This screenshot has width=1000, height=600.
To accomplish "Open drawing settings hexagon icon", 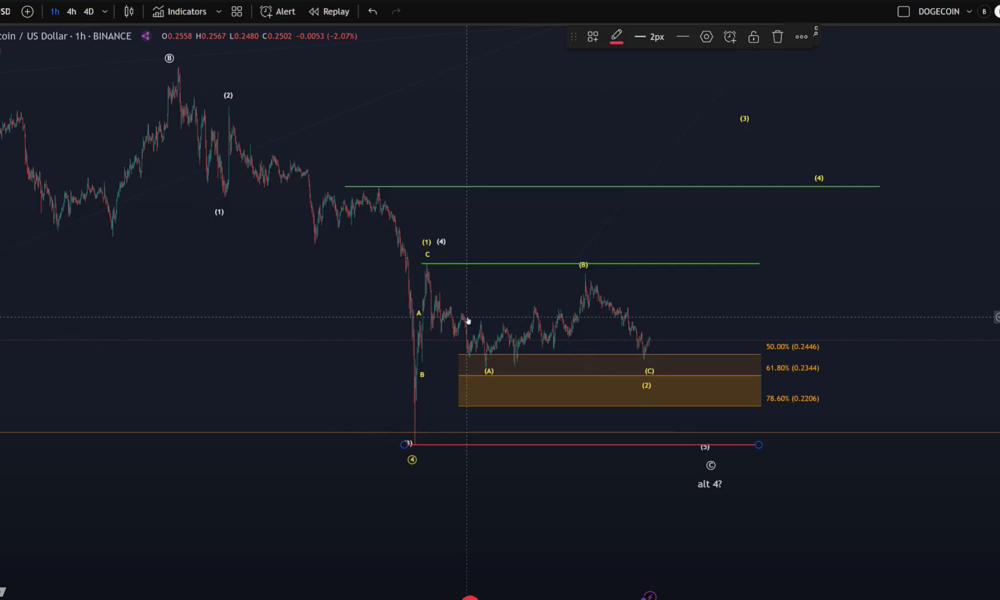I will (706, 37).
